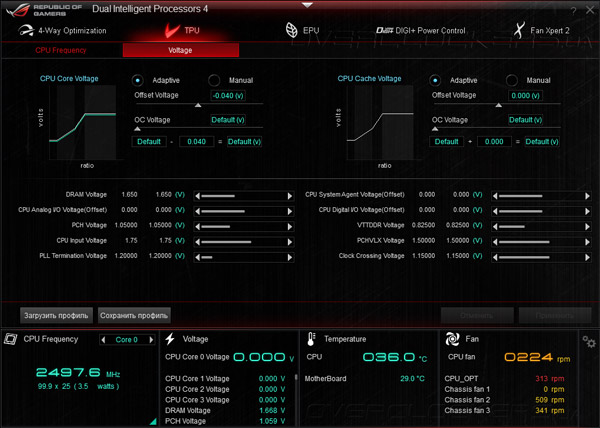The height and width of the screenshot is (428, 600).
Task: Click the CPU Core OC Voltage Default field
Action: [228, 120]
